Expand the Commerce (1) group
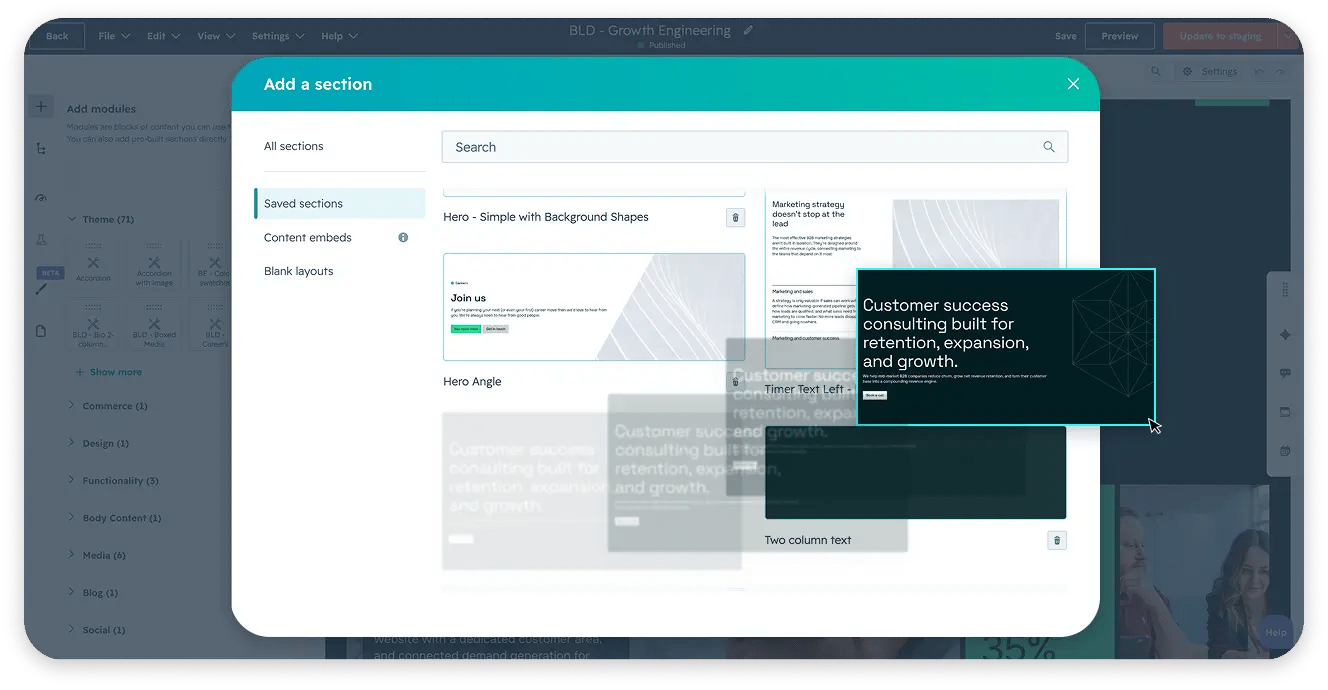This screenshot has width=1328, height=690. click(x=107, y=406)
